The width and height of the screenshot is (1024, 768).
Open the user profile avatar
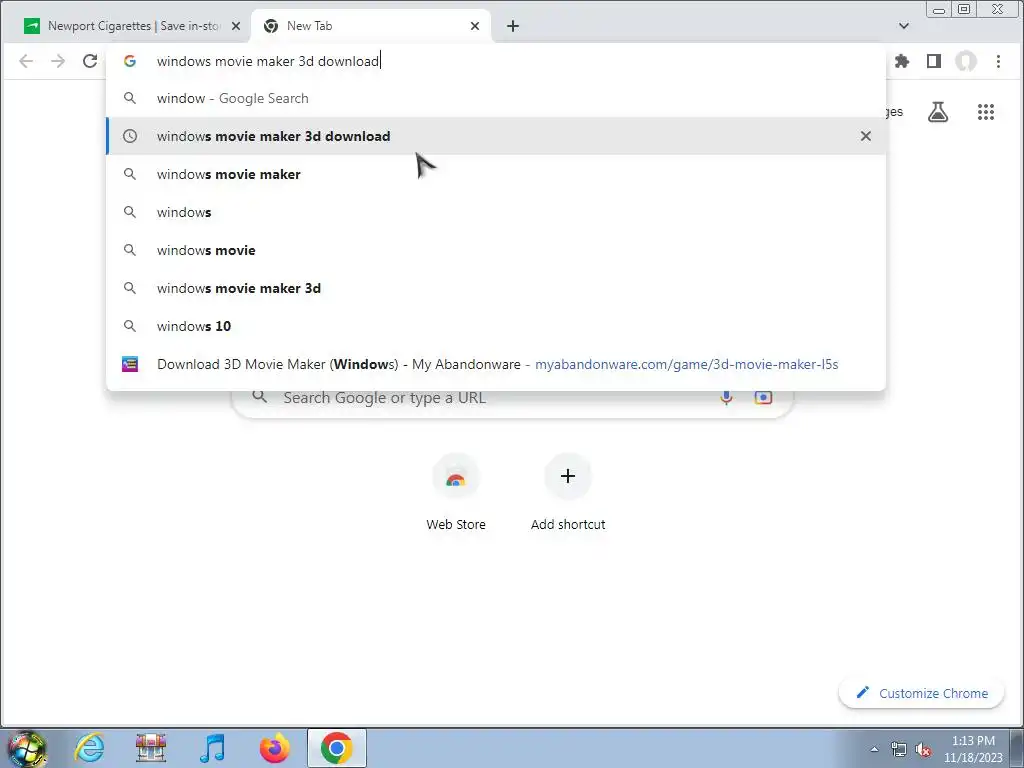click(x=966, y=61)
